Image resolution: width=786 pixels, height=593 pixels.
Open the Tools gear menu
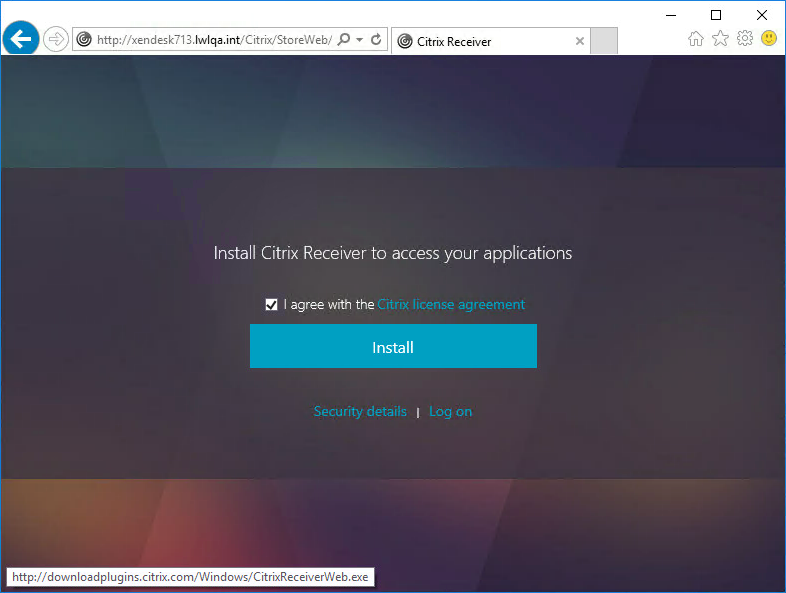[x=744, y=39]
